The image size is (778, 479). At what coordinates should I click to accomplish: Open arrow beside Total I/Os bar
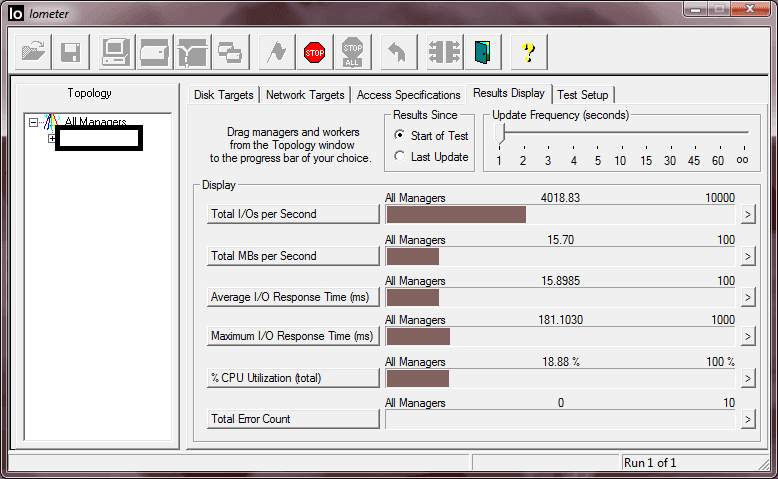coord(748,215)
